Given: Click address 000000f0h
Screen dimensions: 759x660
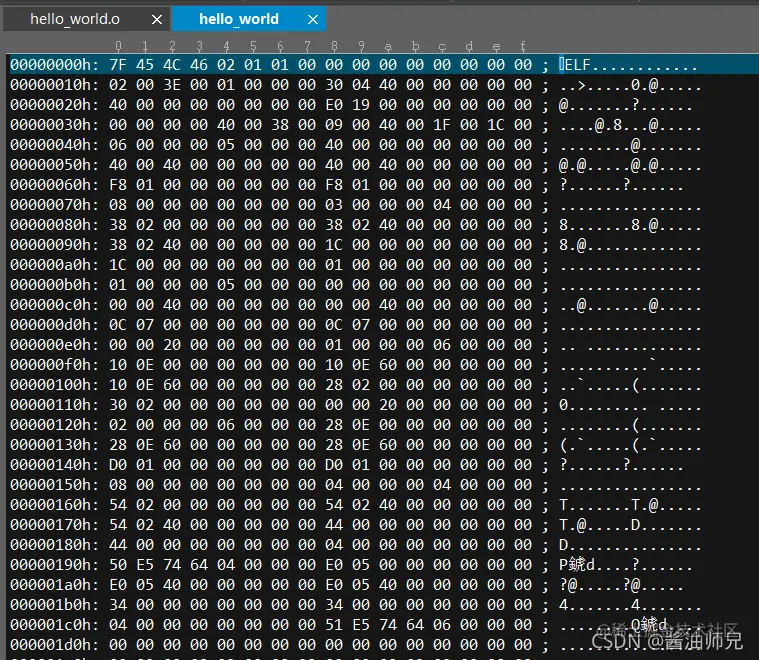Looking at the screenshot, I should (54, 365).
